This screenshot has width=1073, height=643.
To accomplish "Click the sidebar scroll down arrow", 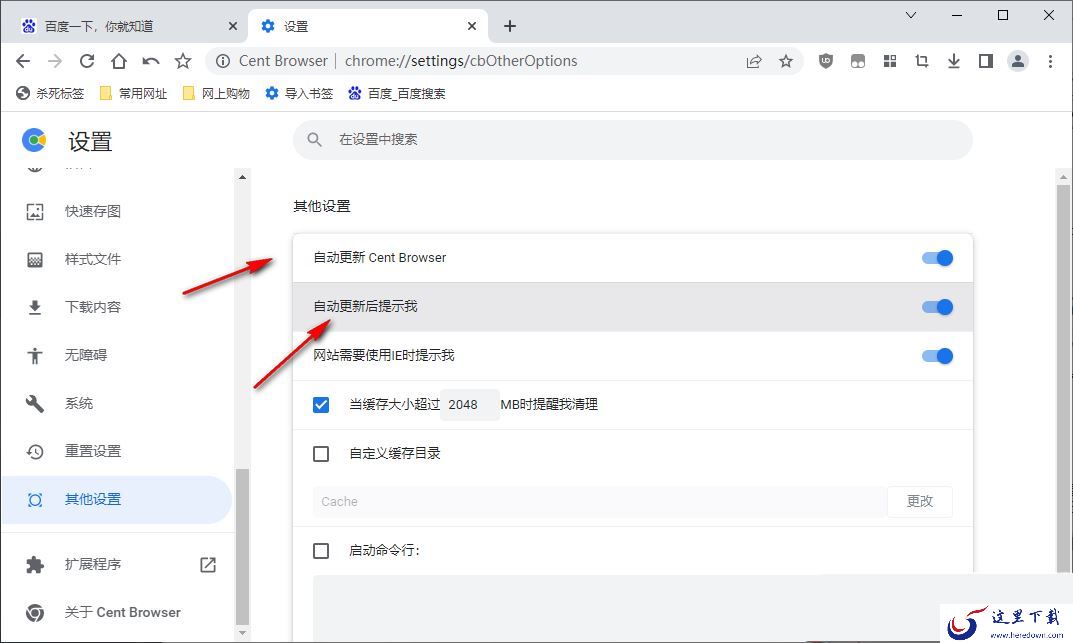I will click(242, 633).
